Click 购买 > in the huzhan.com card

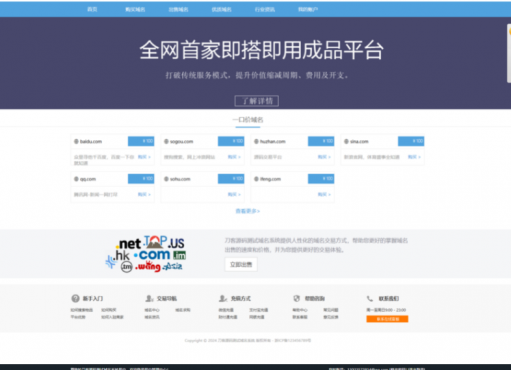(324, 157)
